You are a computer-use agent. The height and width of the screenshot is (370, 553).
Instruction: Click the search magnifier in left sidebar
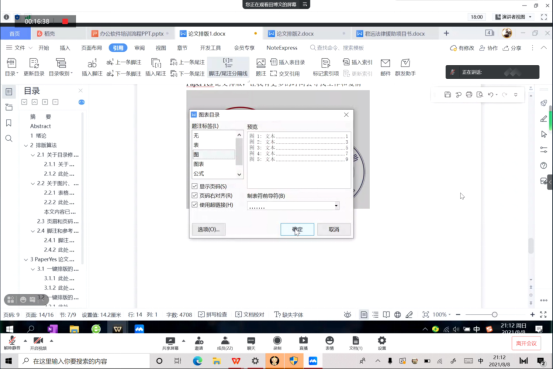(x=9, y=138)
